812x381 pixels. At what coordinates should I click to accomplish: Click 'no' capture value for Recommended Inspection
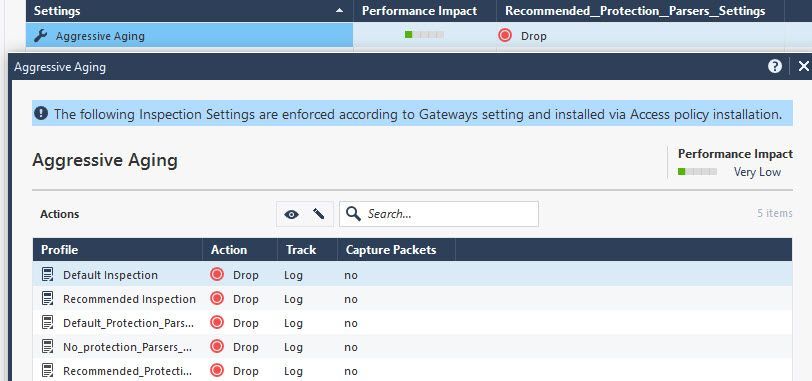tap(351, 299)
